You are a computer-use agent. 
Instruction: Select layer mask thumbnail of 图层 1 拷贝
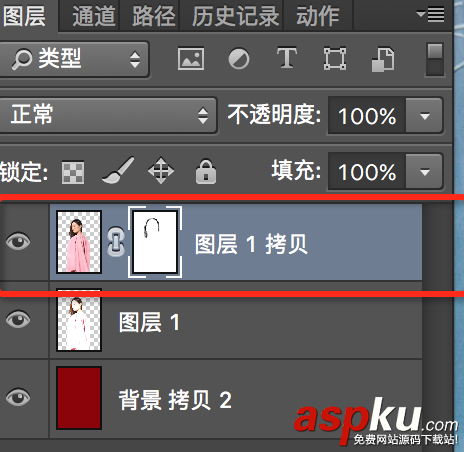pyautogui.click(x=155, y=242)
